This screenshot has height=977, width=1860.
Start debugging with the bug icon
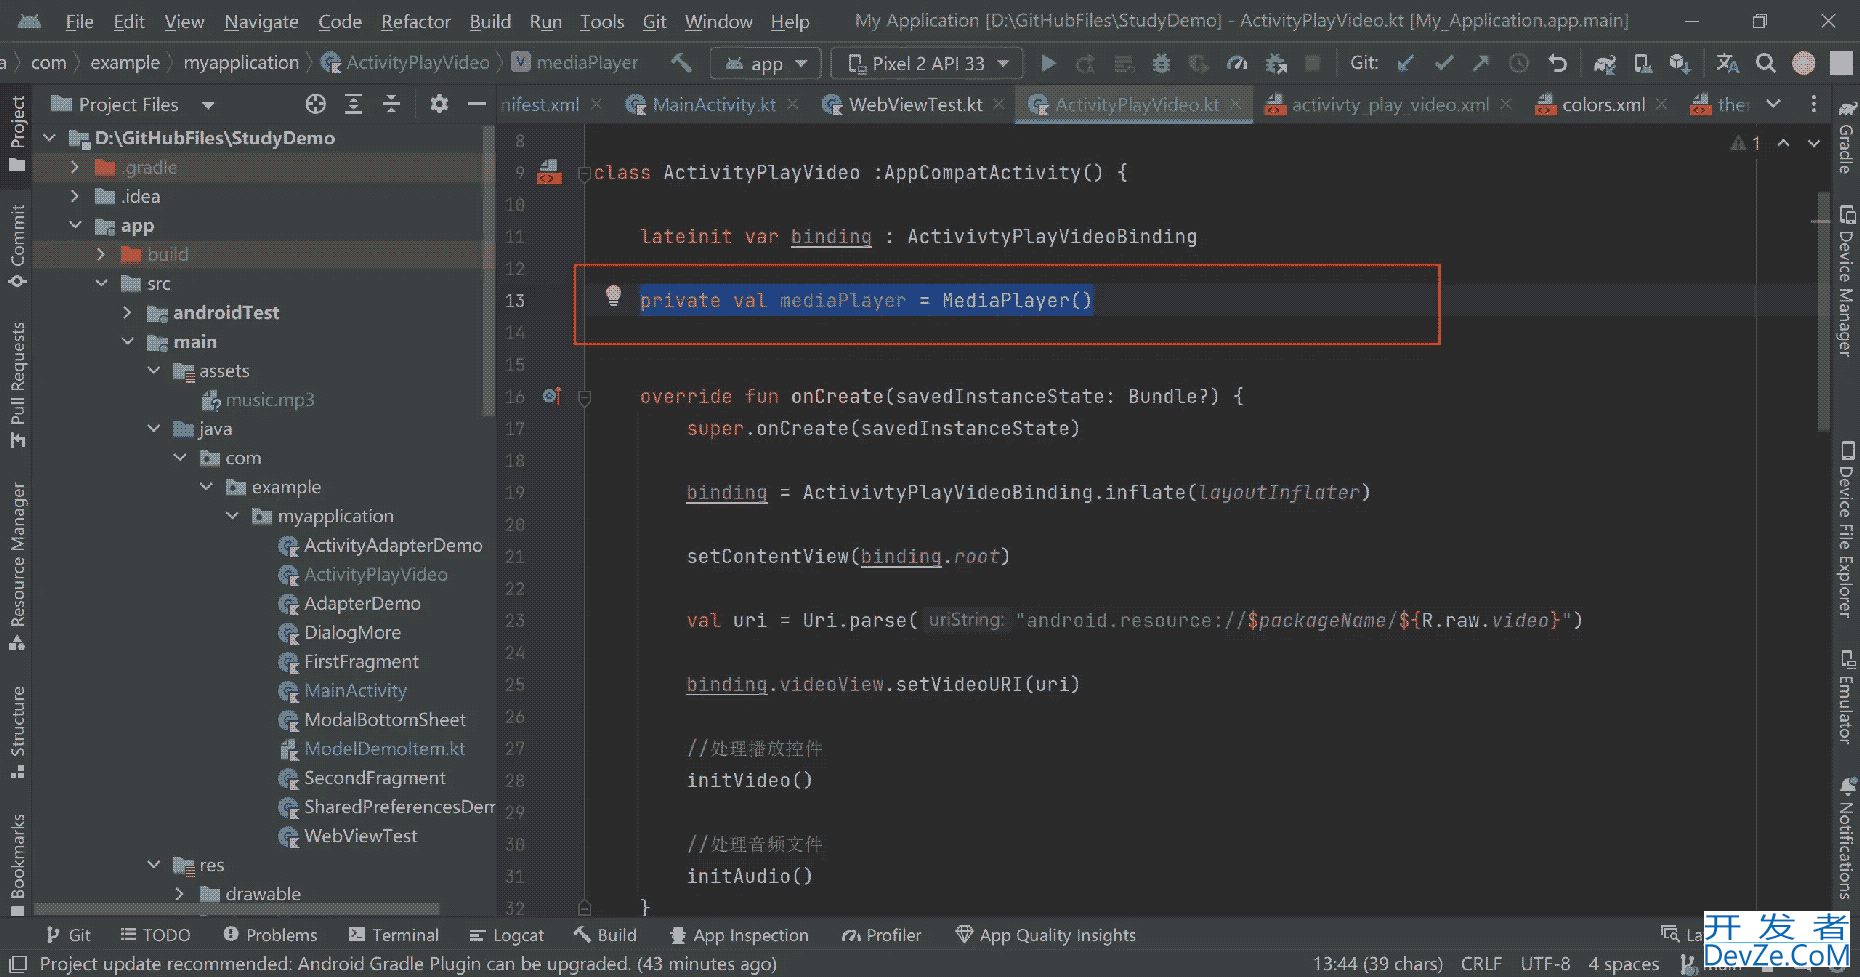coord(1161,63)
